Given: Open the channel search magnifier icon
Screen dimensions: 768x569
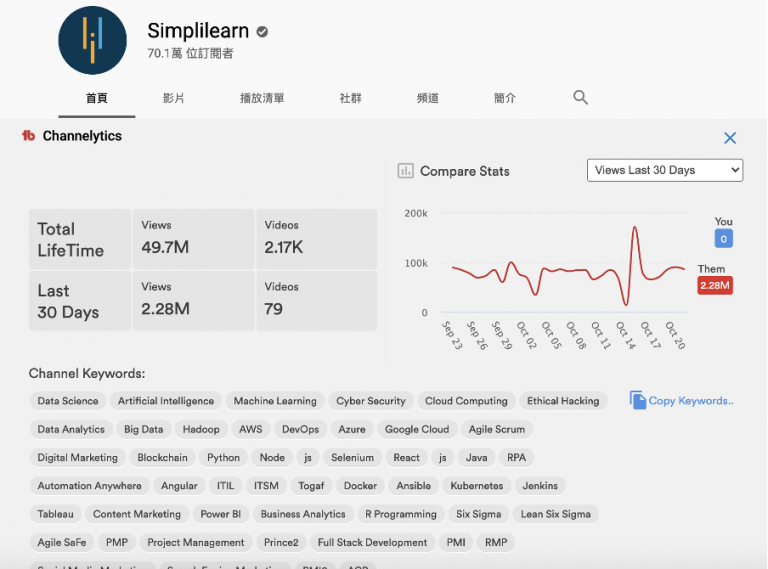Looking at the screenshot, I should pos(580,97).
